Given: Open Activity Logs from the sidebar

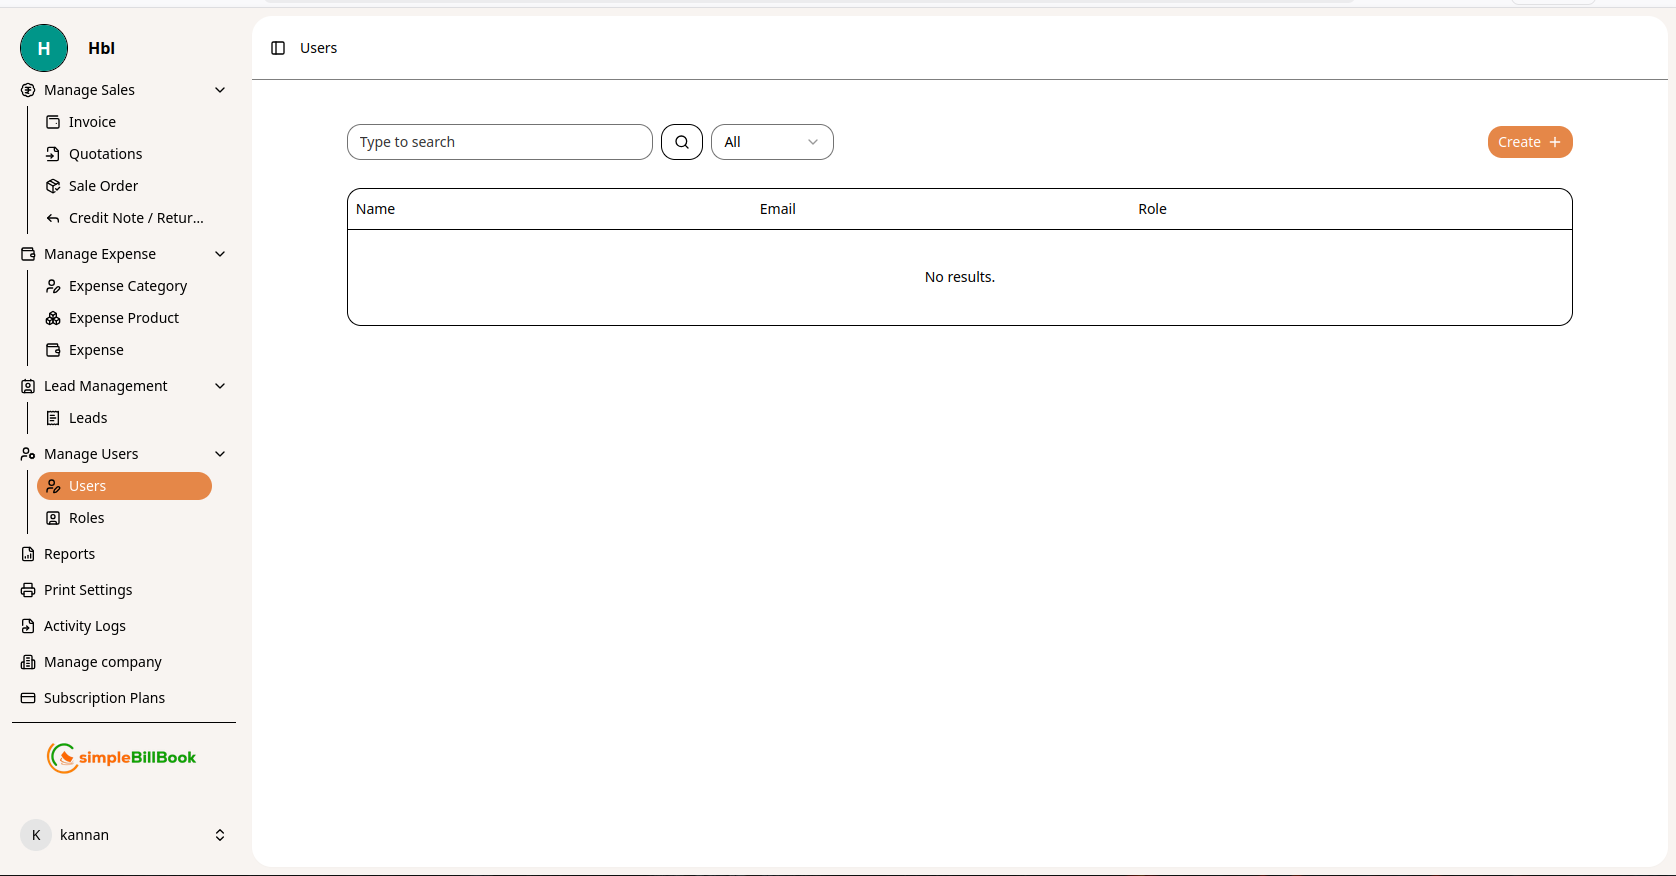Looking at the screenshot, I should point(85,626).
